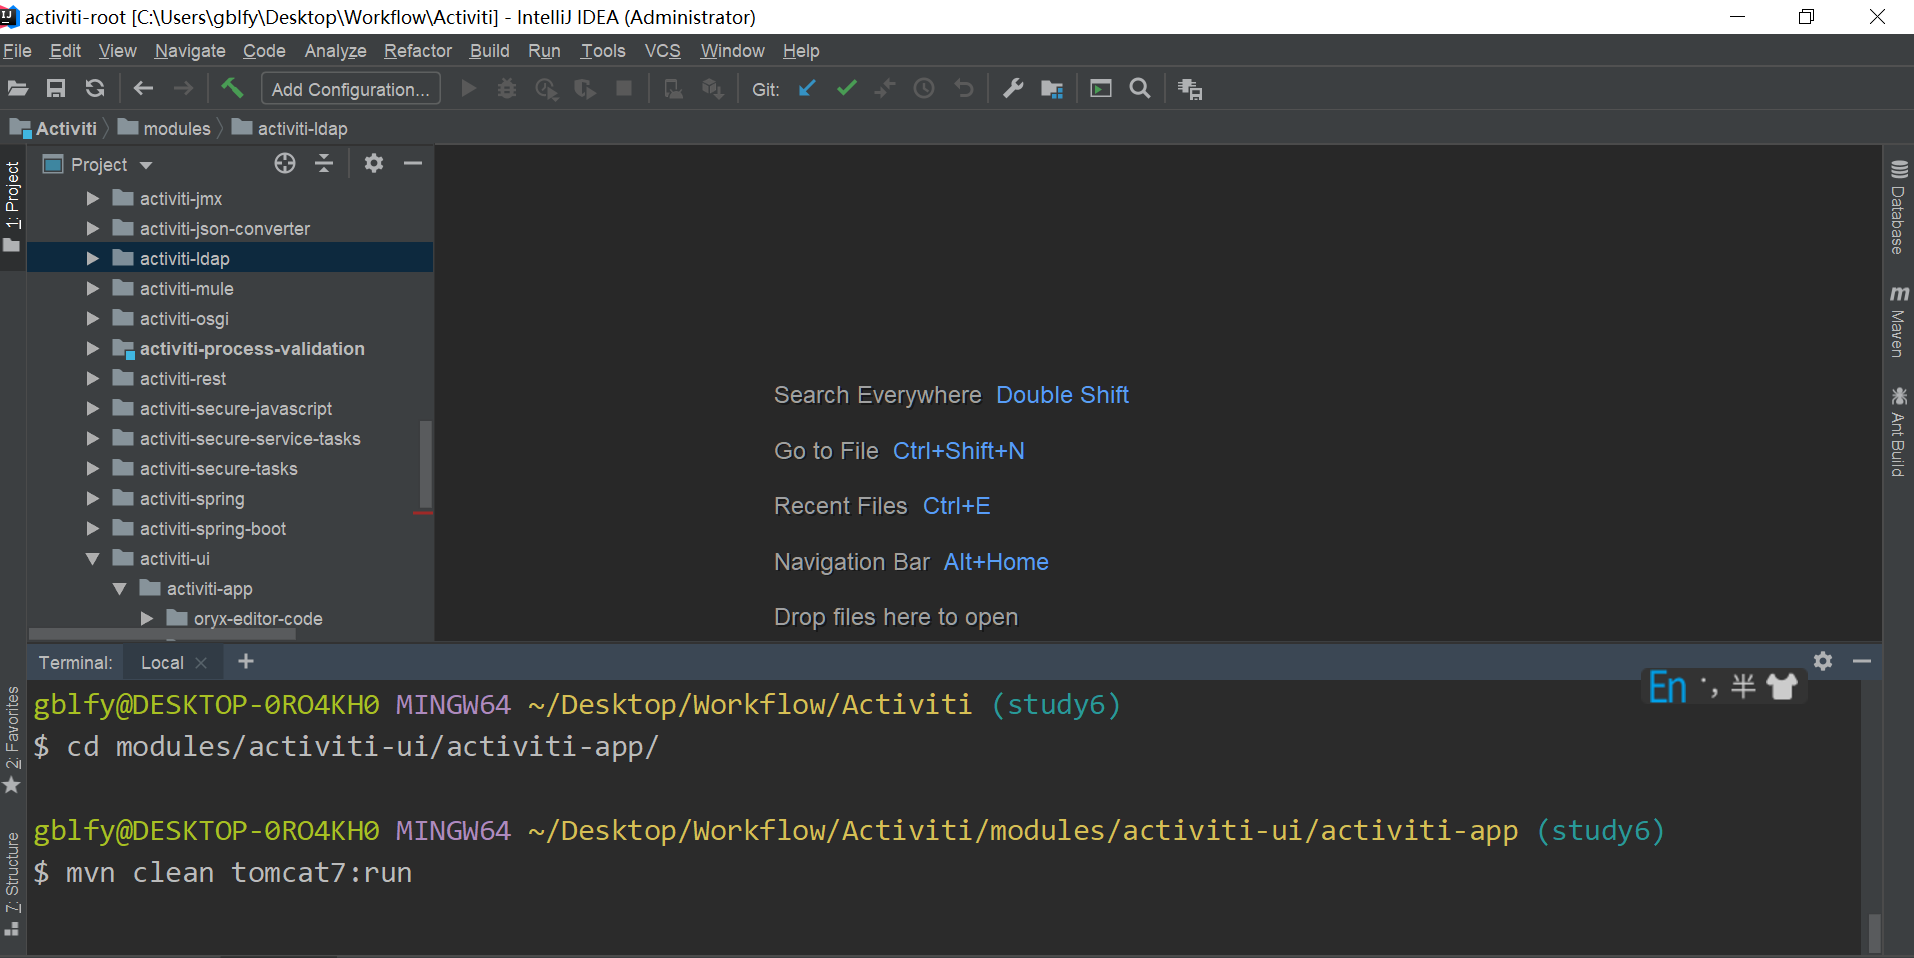Toggle the Ant Build tool window
Viewport: 1914px width, 958px height.
(x=1898, y=431)
